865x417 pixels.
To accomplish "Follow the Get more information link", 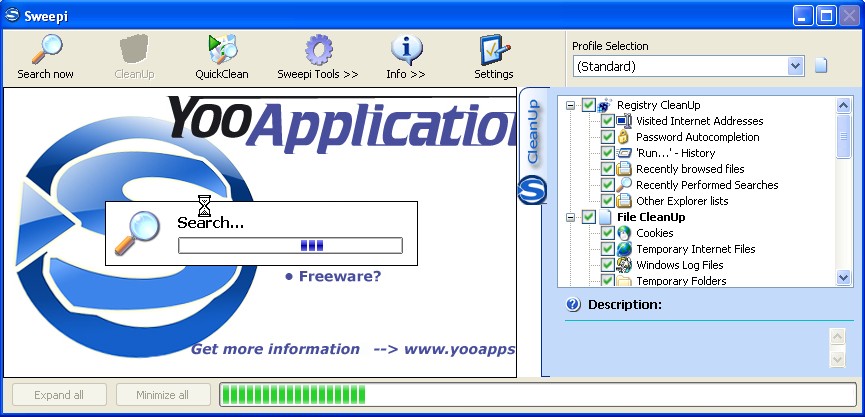I will click(353, 349).
